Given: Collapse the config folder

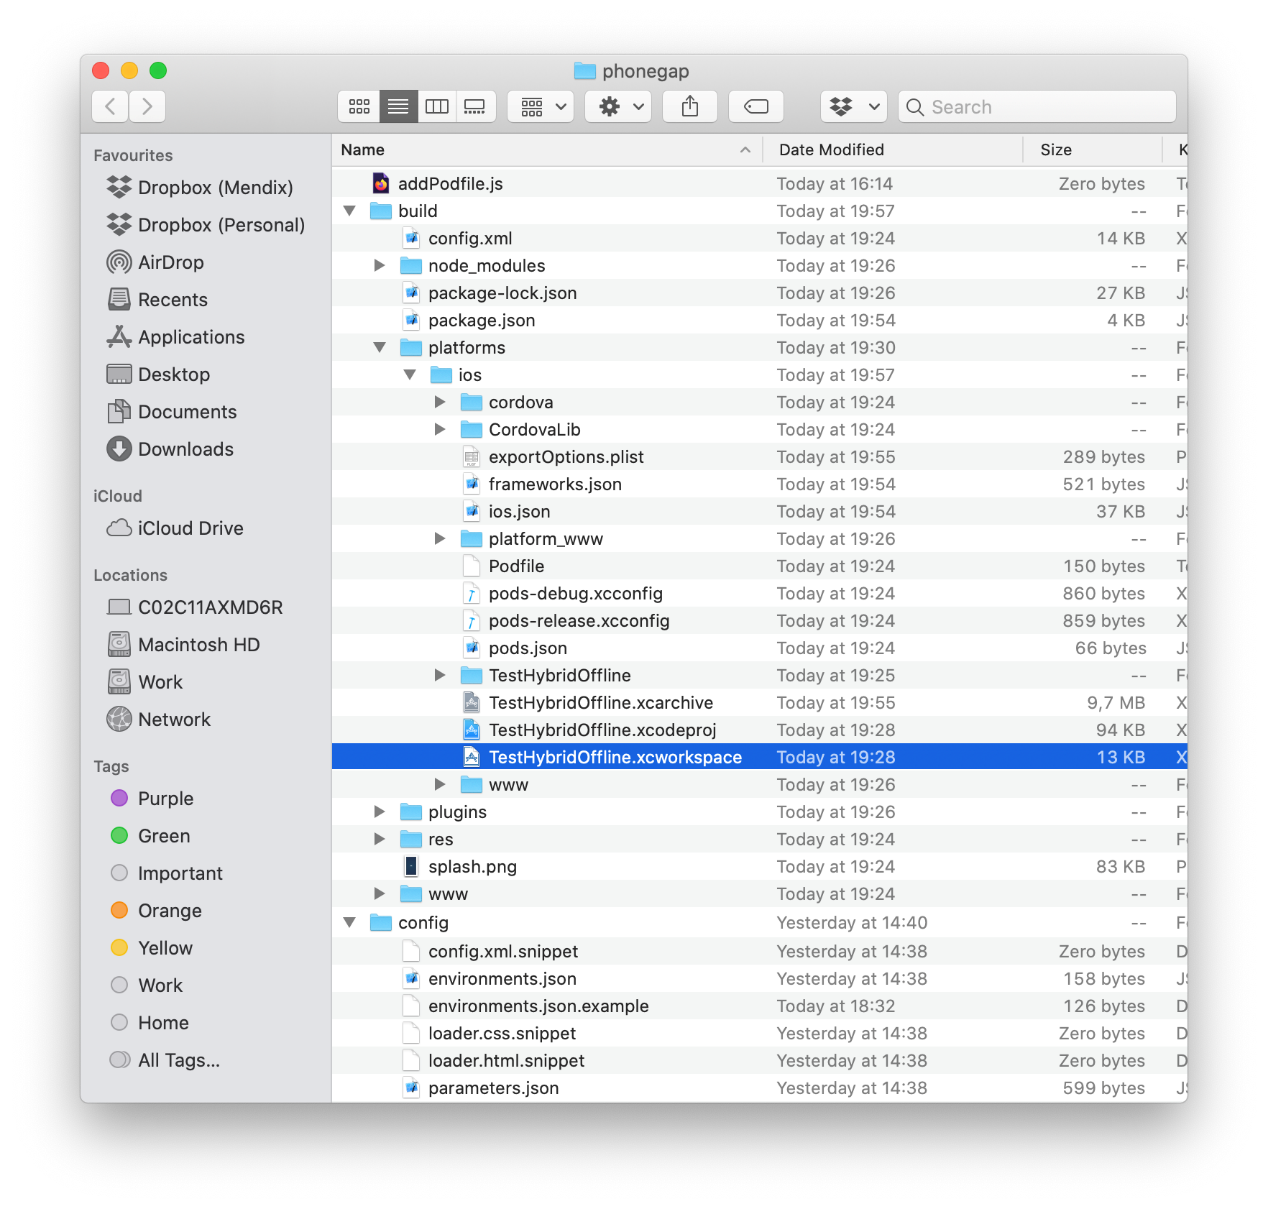Looking at the screenshot, I should point(349,923).
